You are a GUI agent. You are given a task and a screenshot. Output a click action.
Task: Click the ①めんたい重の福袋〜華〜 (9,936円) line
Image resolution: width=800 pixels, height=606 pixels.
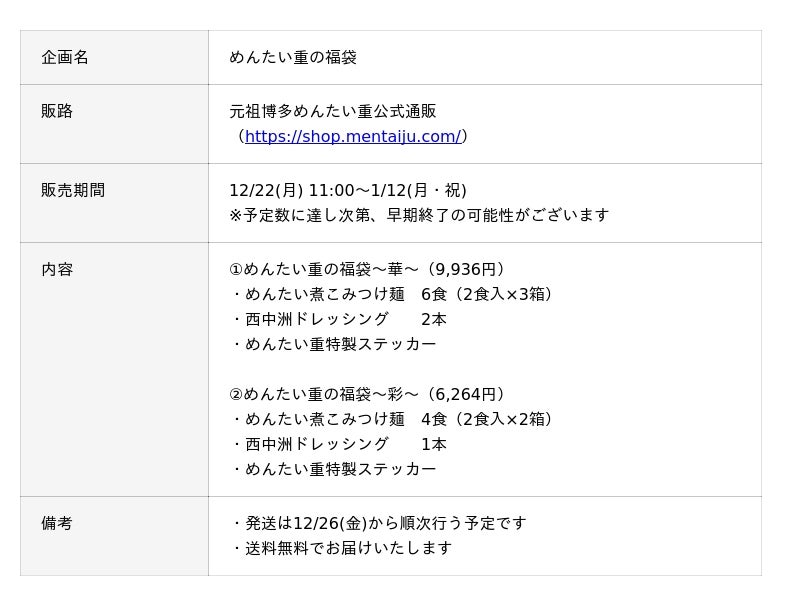368,270
